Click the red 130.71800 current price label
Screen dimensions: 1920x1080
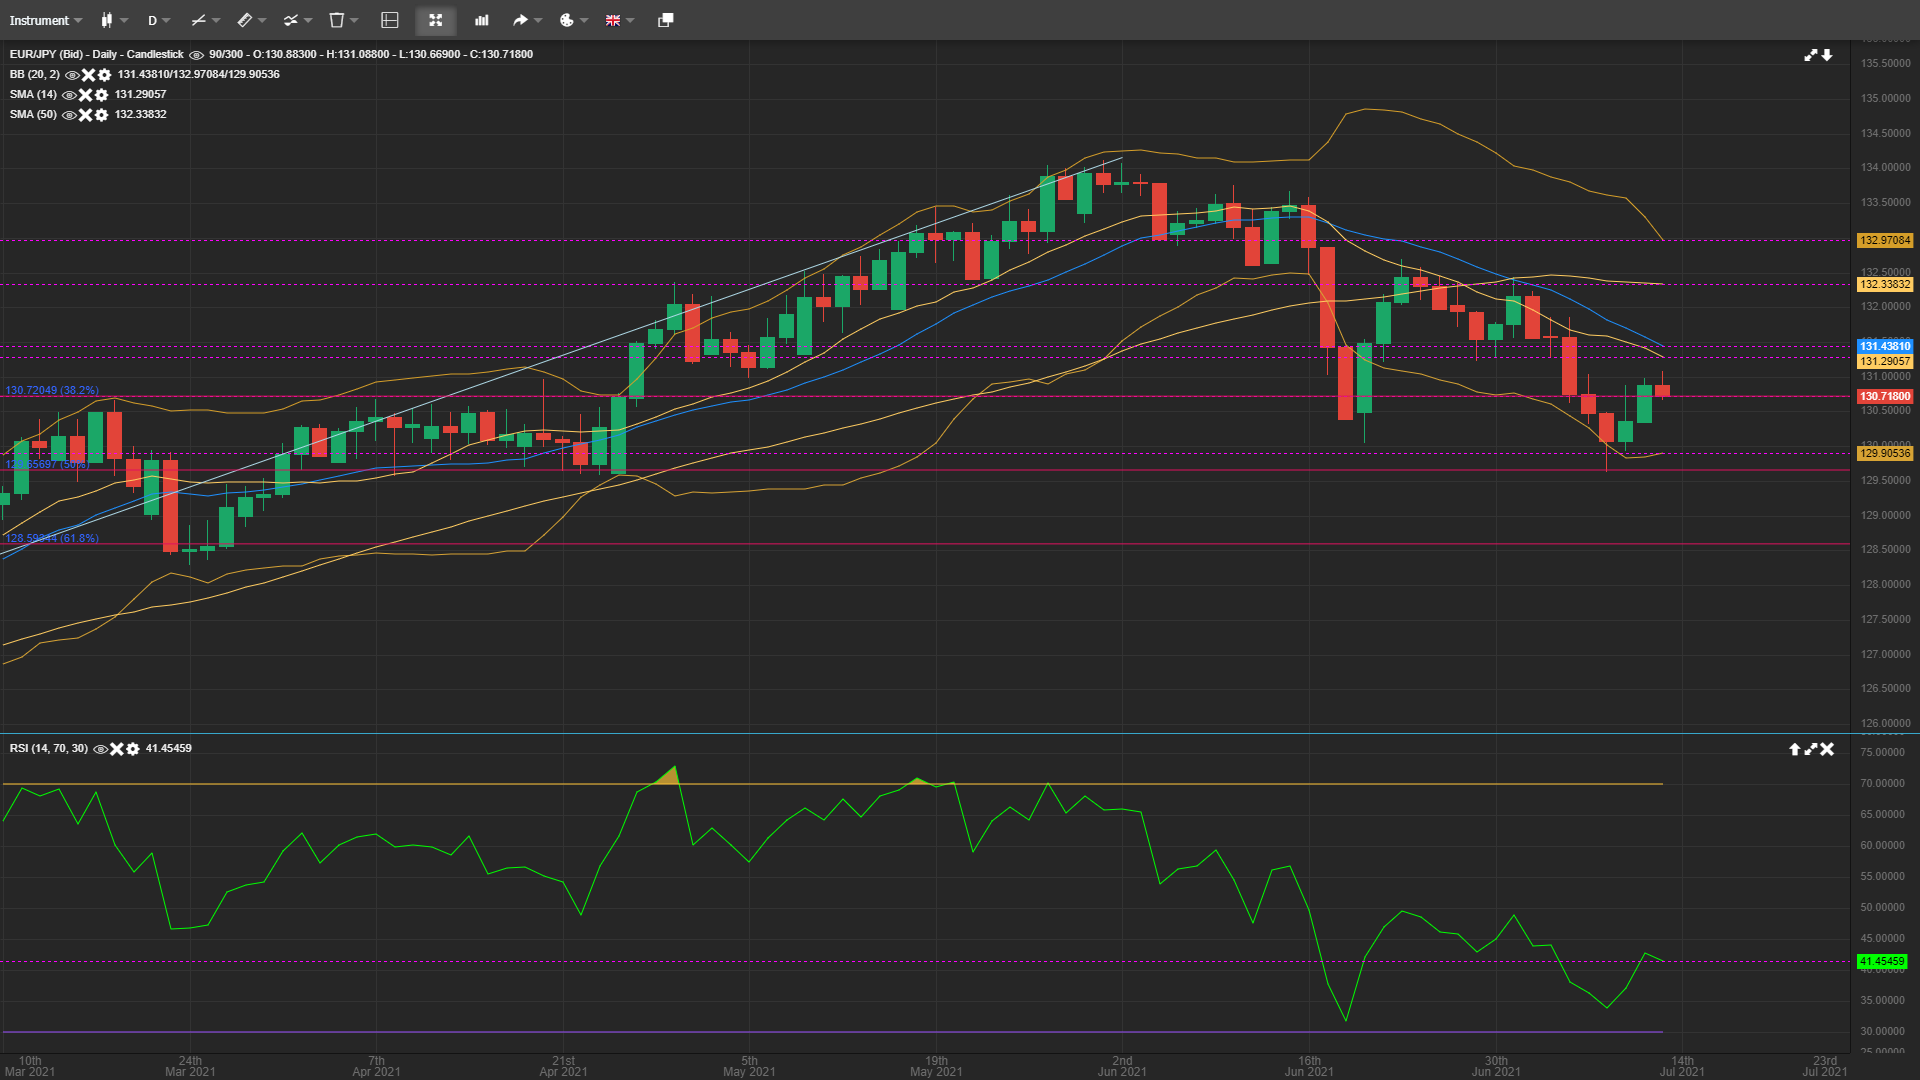tap(1885, 396)
